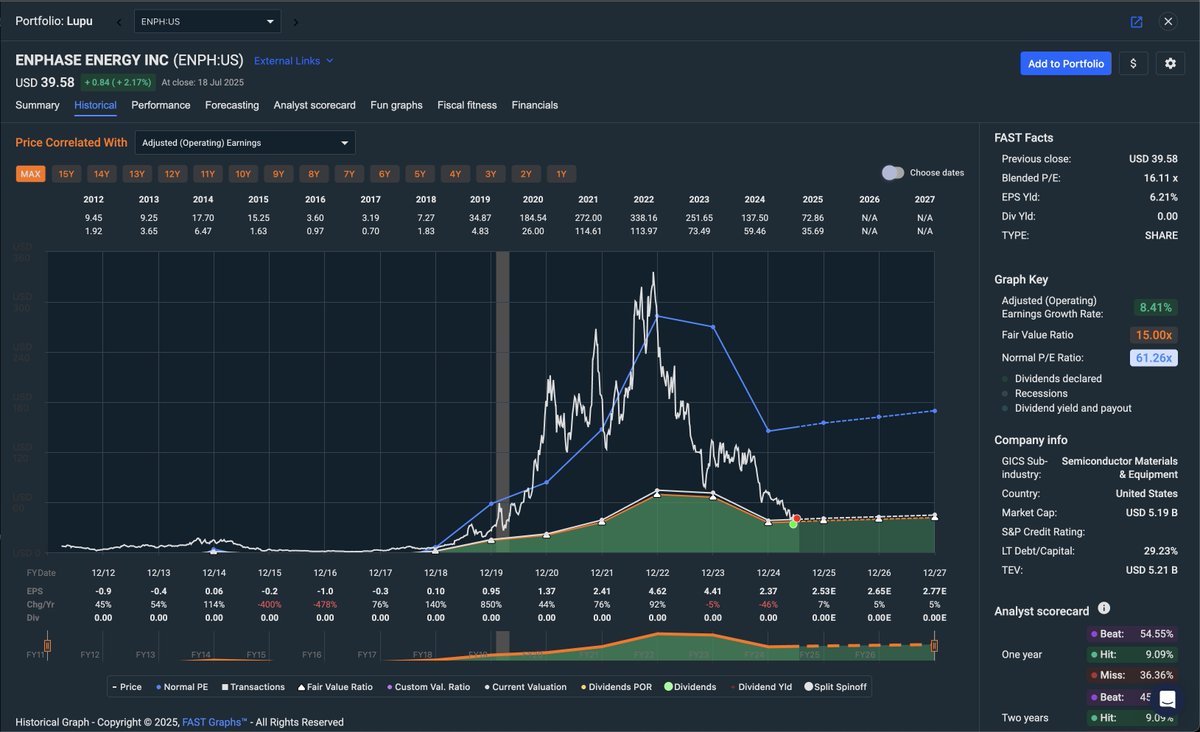
Task: Select MAX time range
Action: click(x=30, y=174)
